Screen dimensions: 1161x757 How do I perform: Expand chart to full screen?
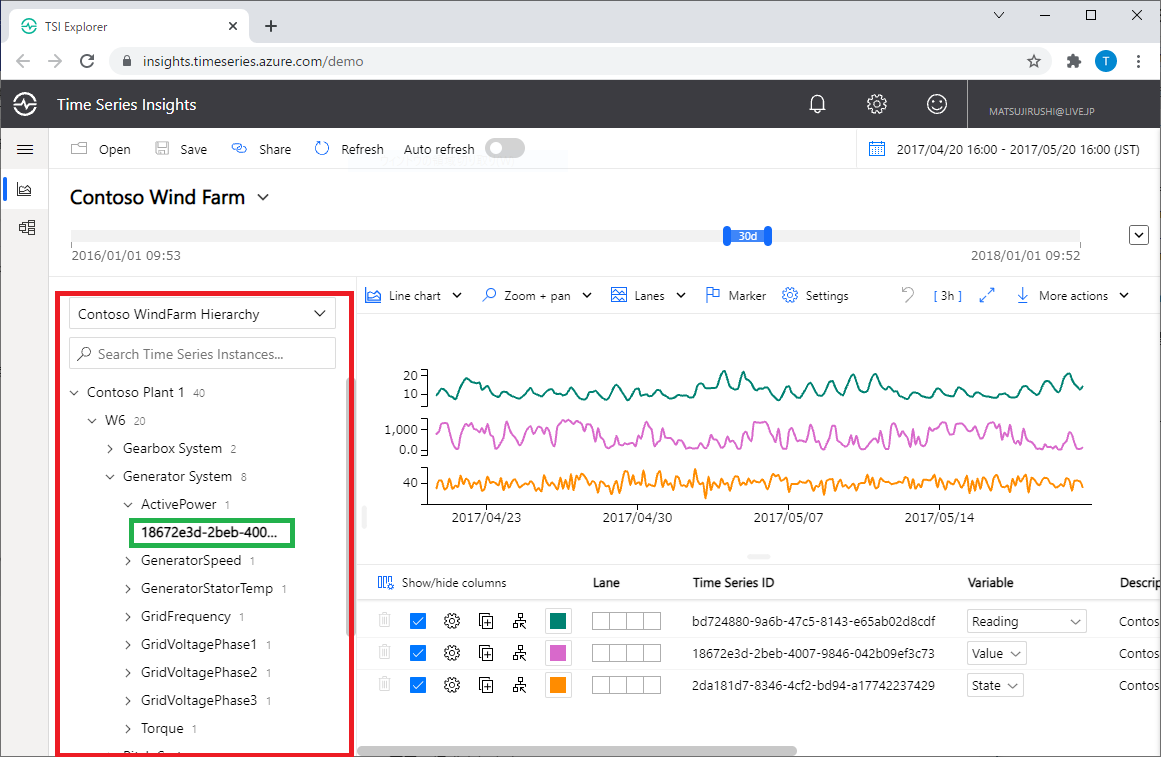pos(986,295)
